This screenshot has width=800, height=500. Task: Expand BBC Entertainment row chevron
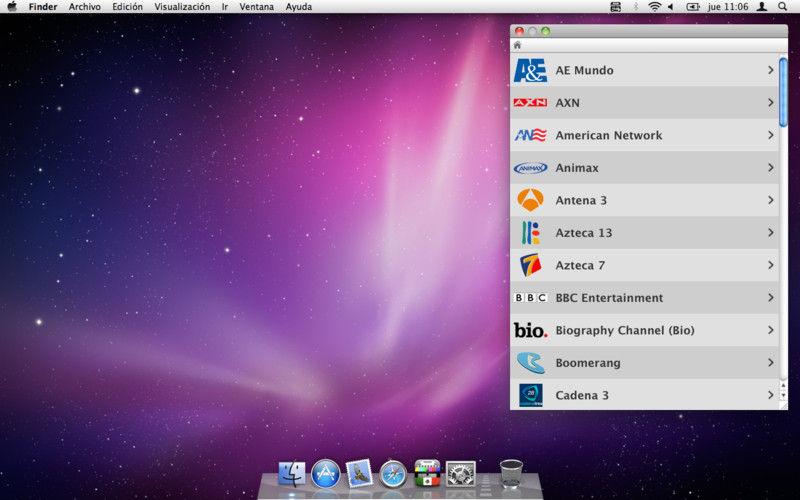coord(770,297)
